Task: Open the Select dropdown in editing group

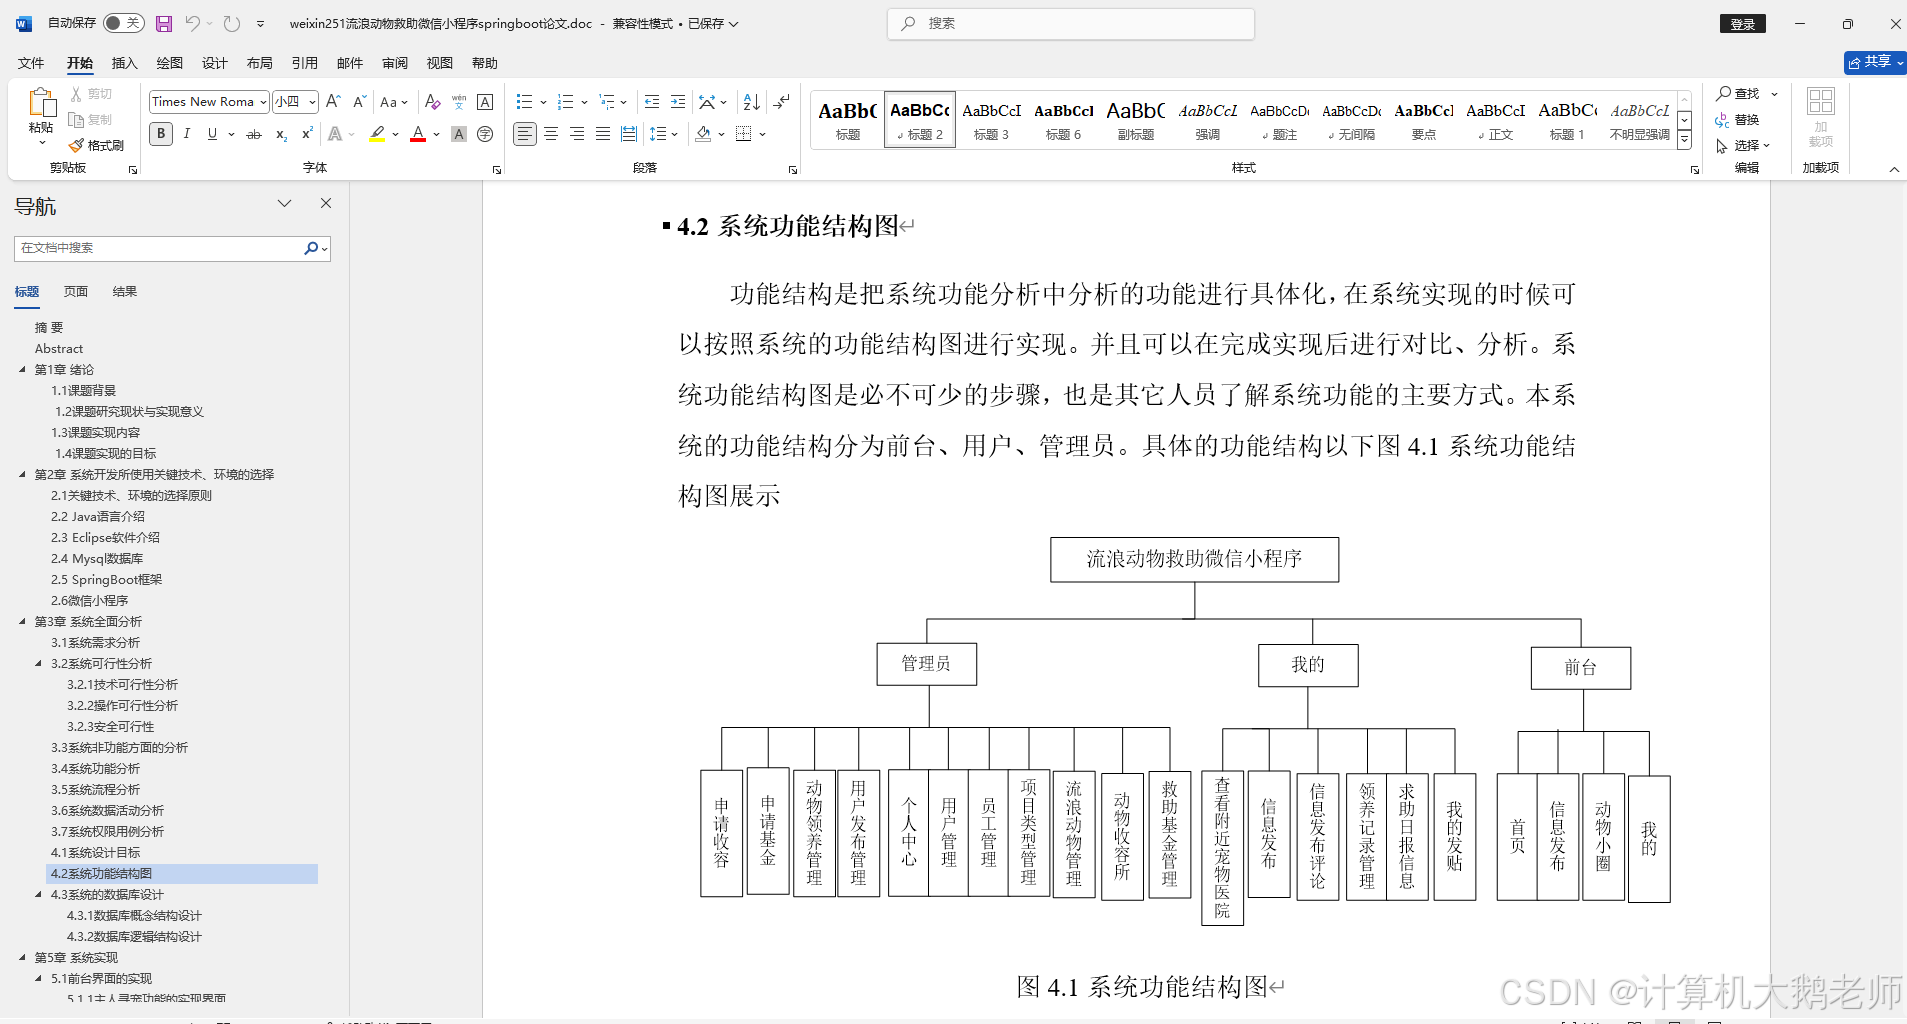Action: pos(1743,145)
